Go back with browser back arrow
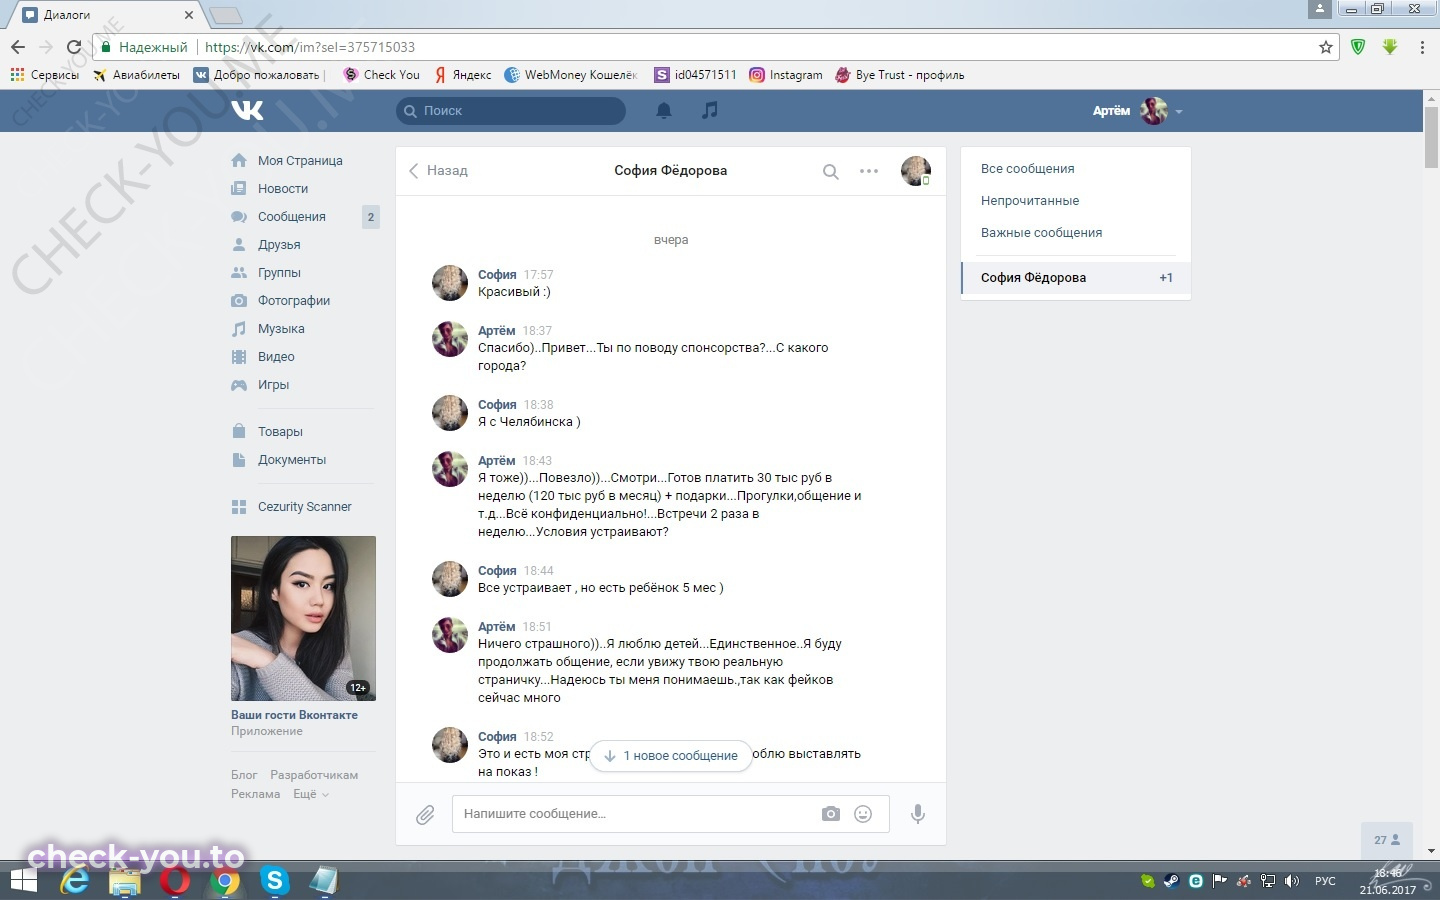Screen dimensions: 1440x900 pyautogui.click(x=18, y=47)
